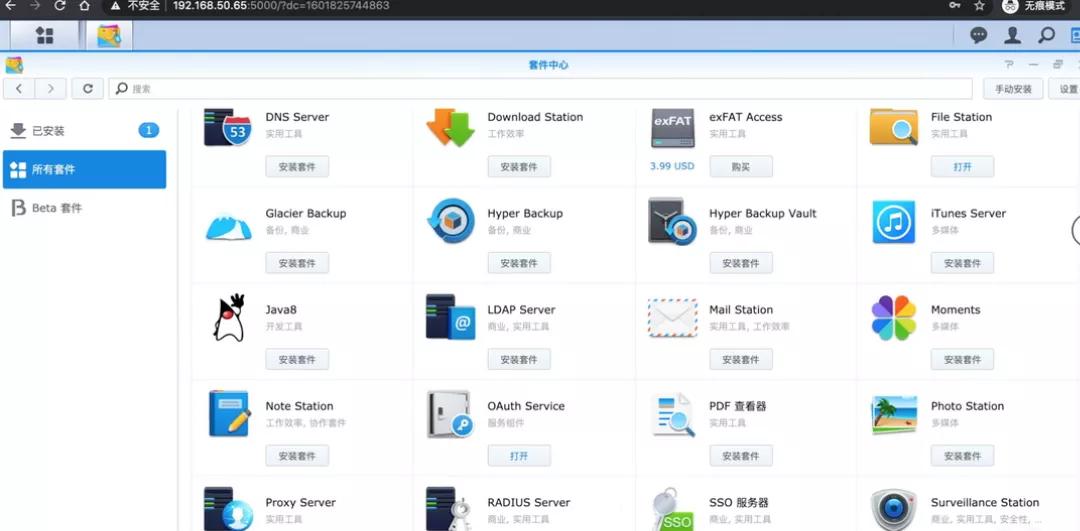Click the browser saved passwords key icon

(x=955, y=6)
